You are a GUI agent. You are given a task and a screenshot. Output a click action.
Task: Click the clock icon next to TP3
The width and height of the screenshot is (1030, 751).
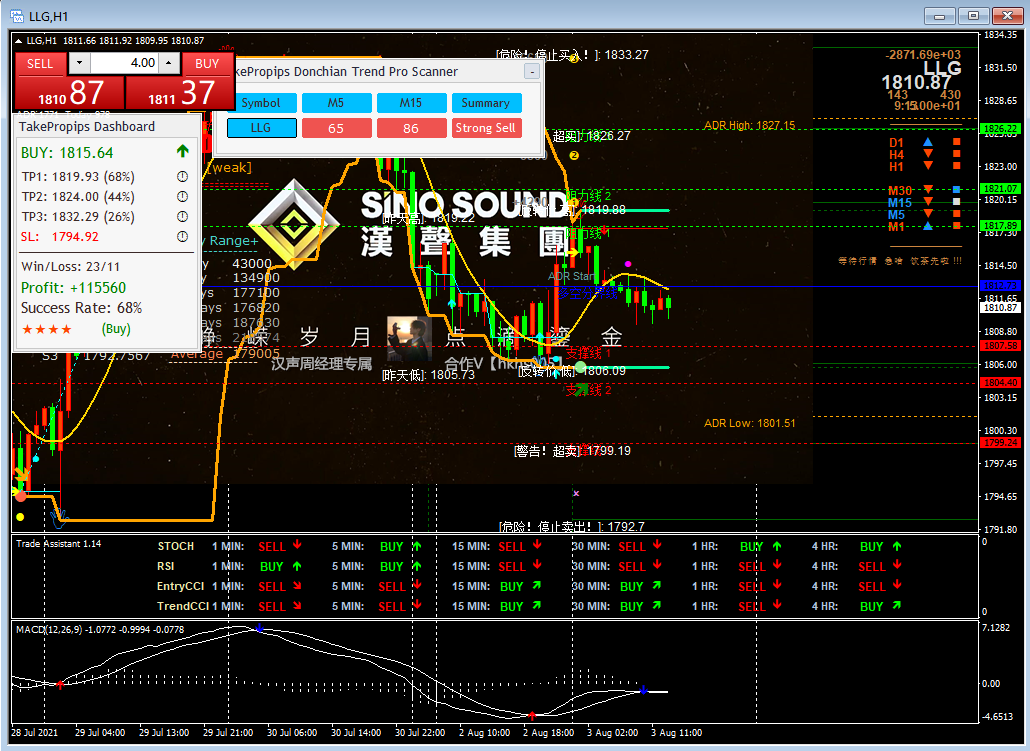183,217
